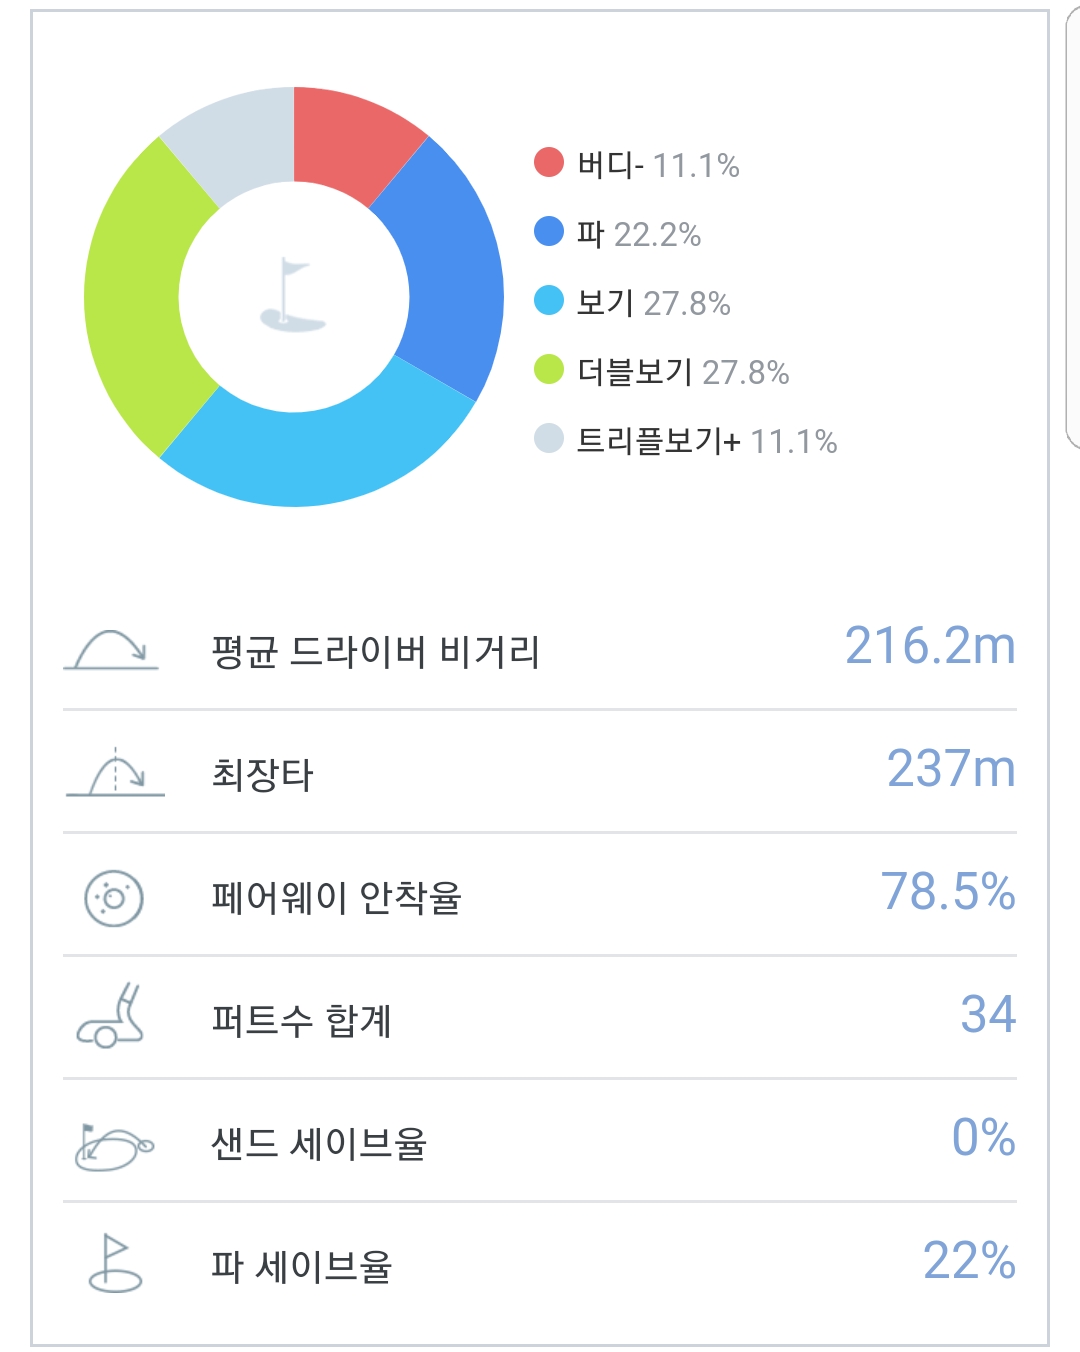Select the red 버디 legend dot

point(549,162)
